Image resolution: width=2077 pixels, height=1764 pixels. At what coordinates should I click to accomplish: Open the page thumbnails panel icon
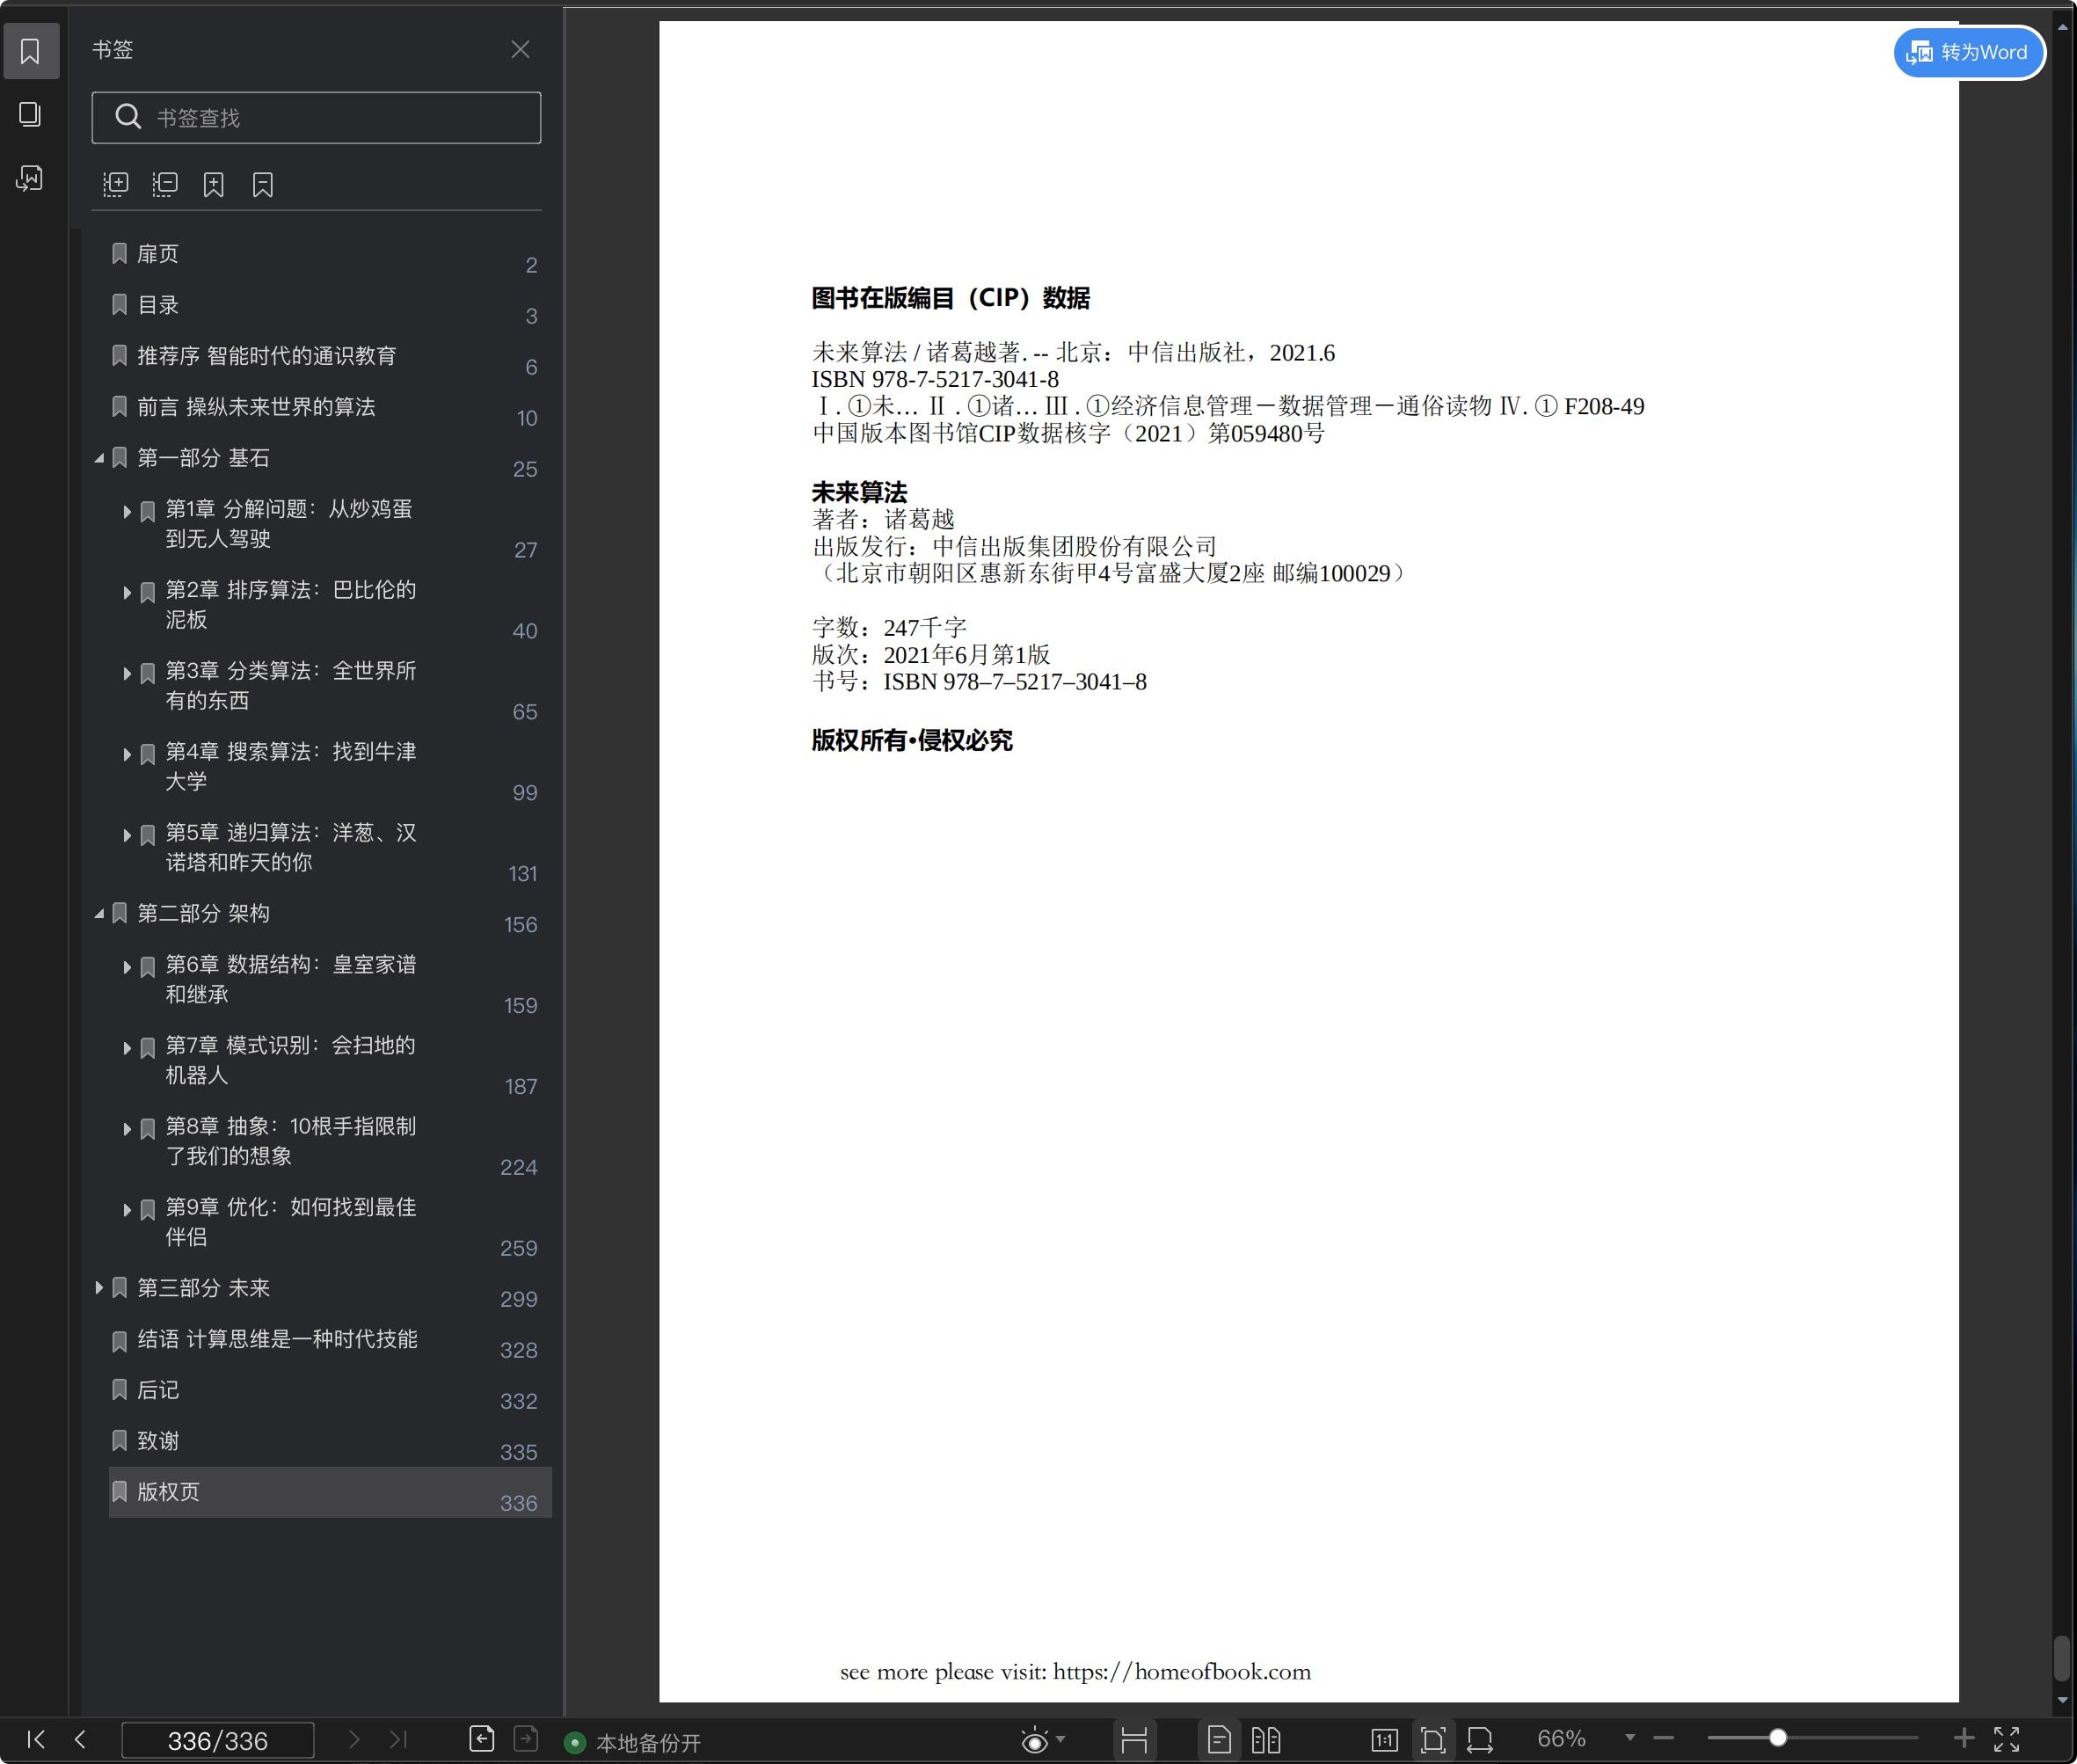(x=30, y=115)
